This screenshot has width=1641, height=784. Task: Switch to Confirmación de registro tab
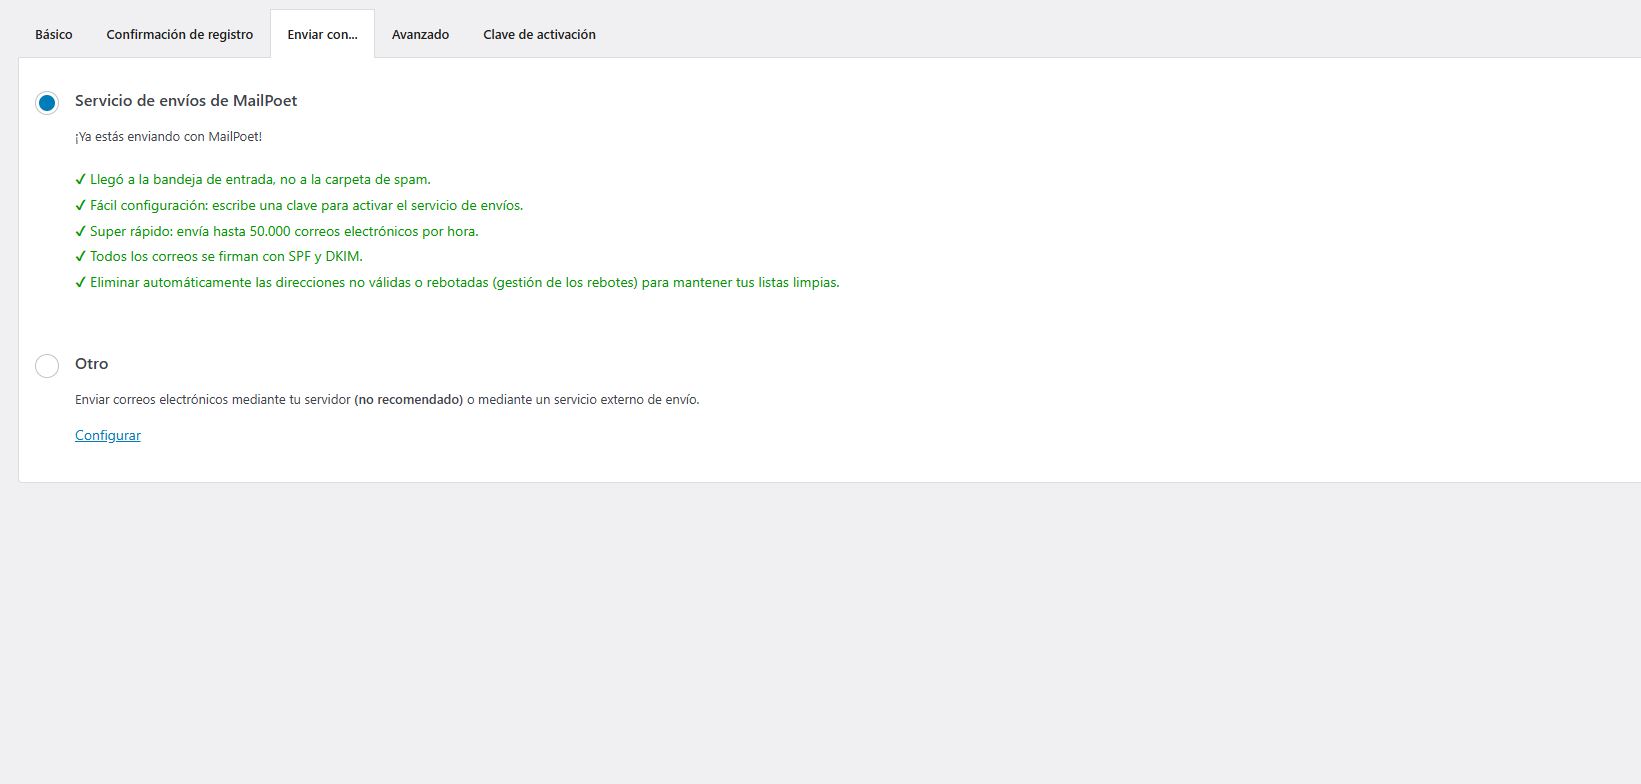(180, 34)
